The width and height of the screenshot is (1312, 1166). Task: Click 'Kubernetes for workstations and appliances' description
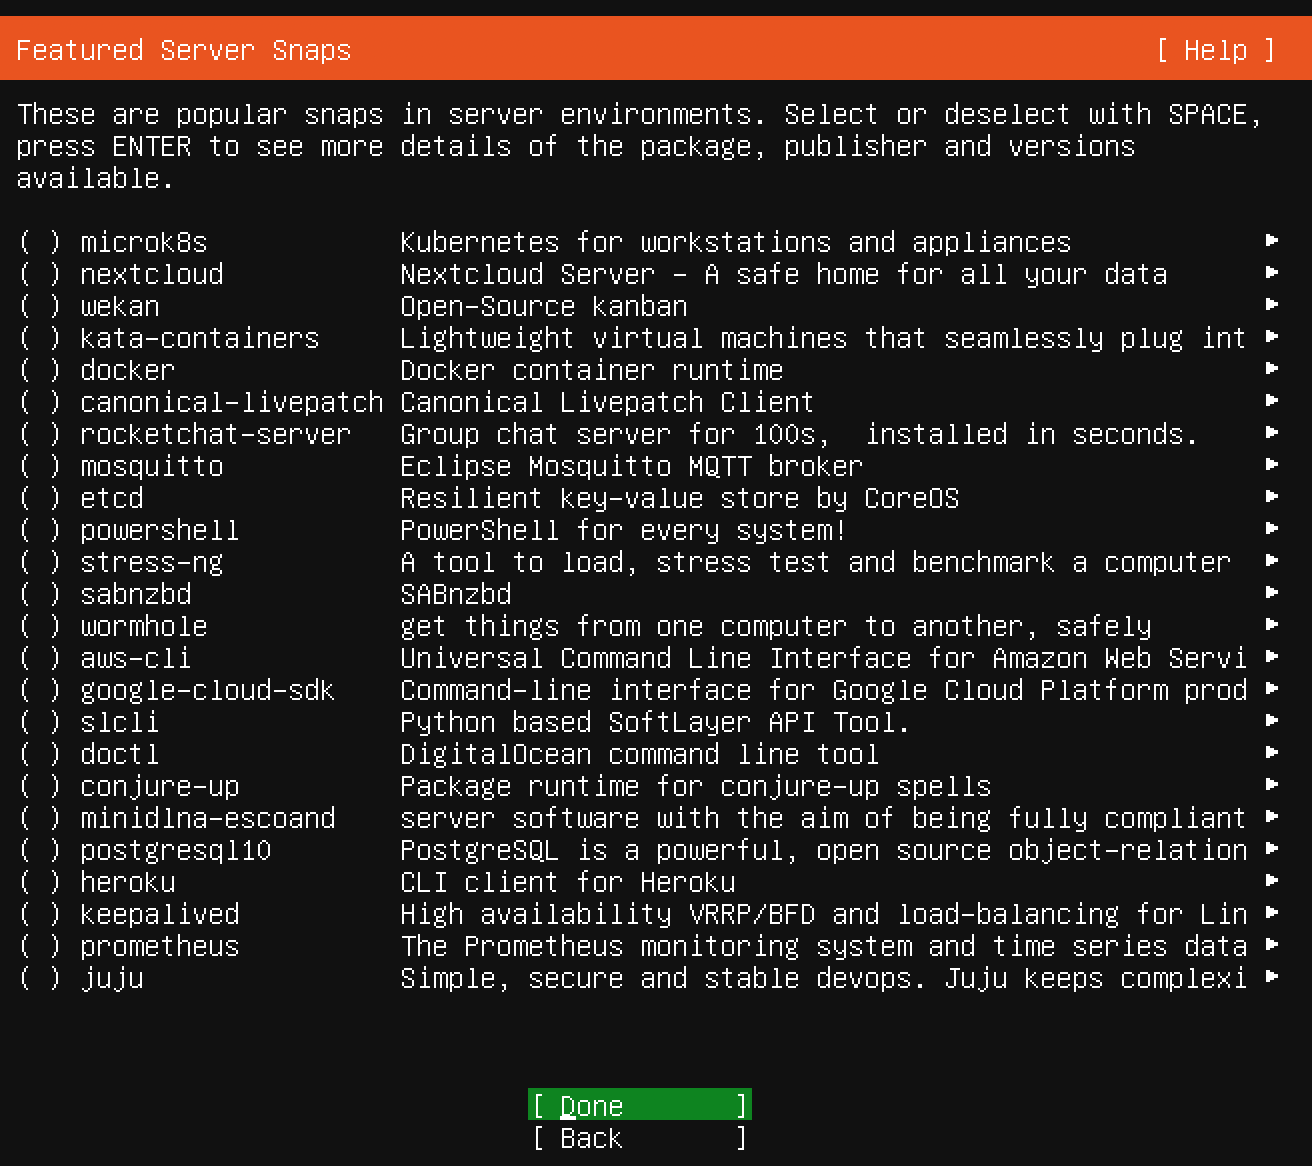coord(735,242)
